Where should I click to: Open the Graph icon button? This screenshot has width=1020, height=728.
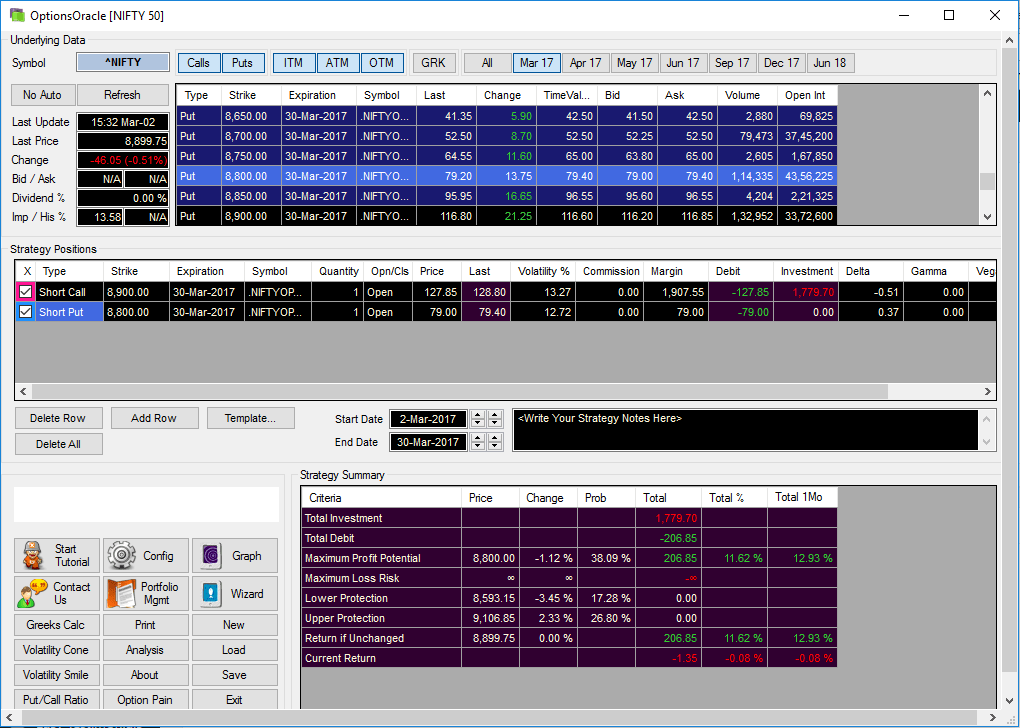235,555
